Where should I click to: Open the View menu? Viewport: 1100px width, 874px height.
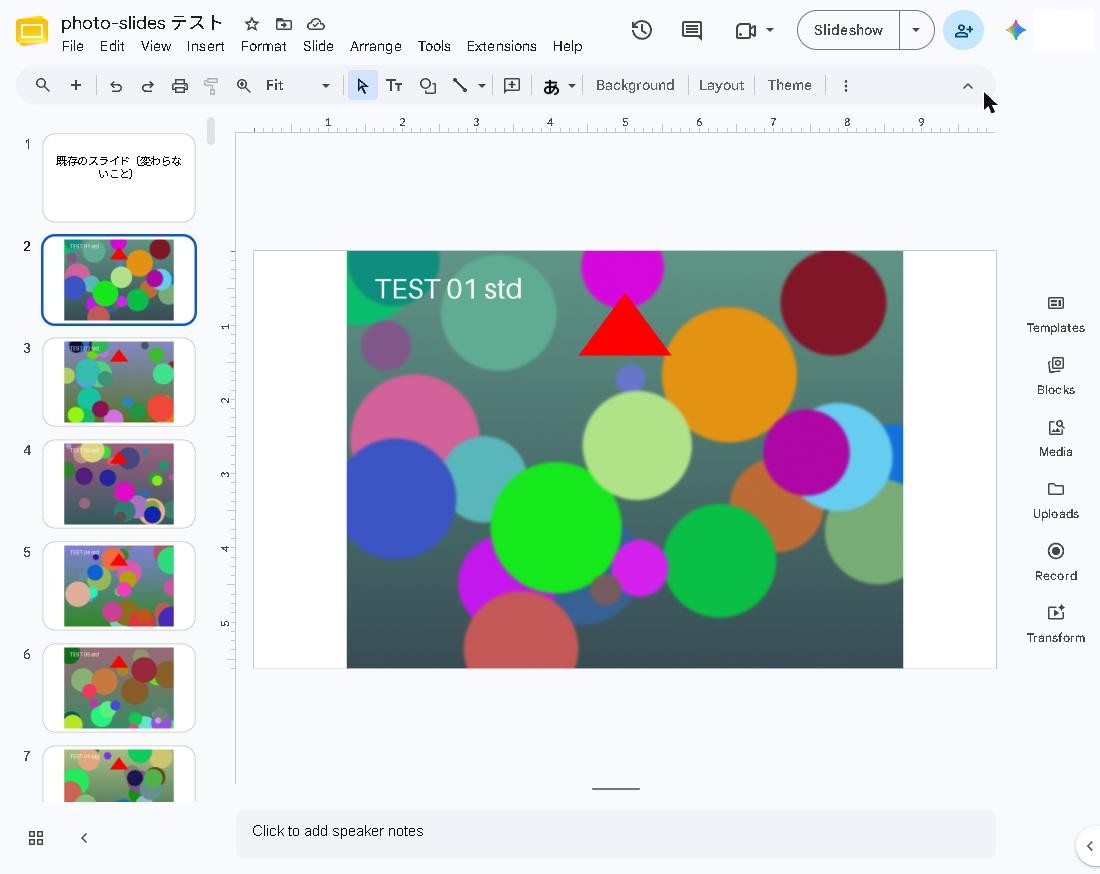(x=156, y=46)
